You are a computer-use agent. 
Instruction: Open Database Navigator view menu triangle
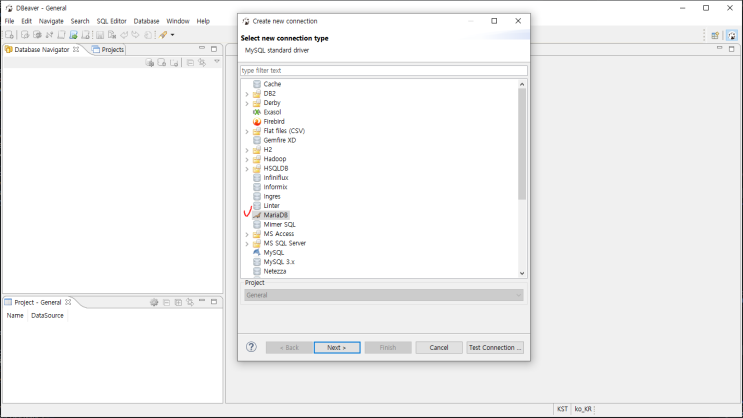coord(217,62)
